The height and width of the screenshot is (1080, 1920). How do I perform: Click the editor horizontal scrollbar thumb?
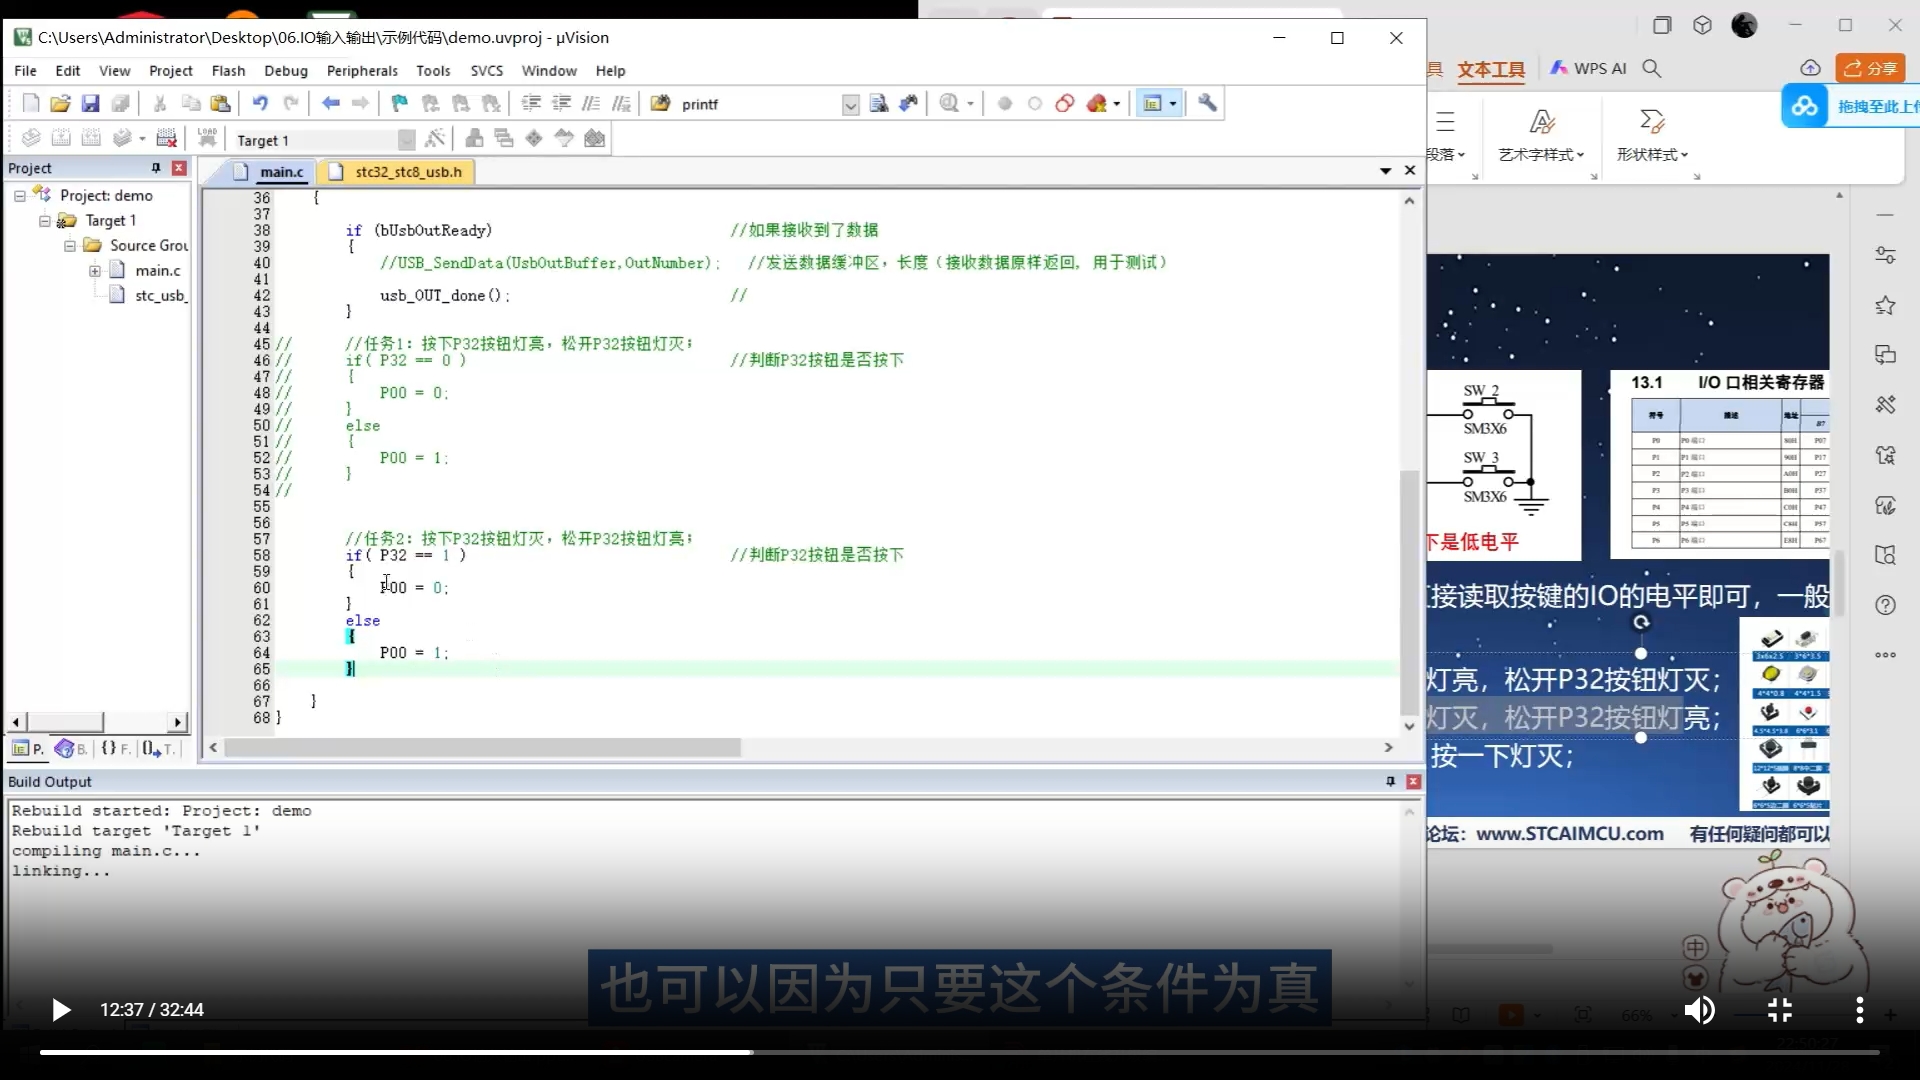coord(482,748)
